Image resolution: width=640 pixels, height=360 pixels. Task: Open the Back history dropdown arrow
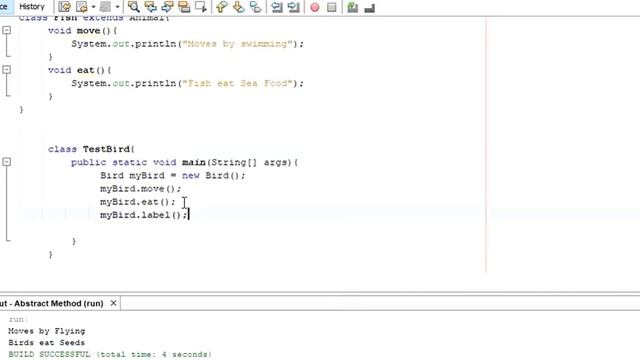(93, 7)
